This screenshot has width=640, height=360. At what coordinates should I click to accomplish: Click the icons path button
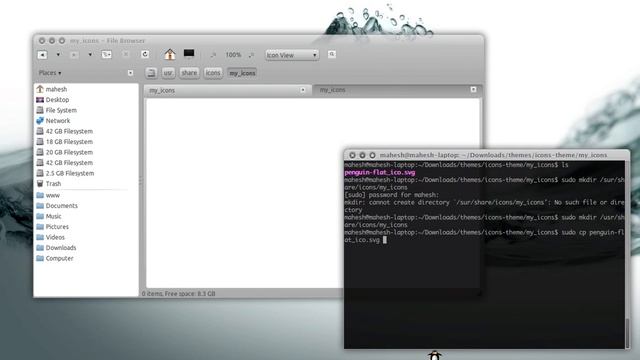(x=213, y=73)
